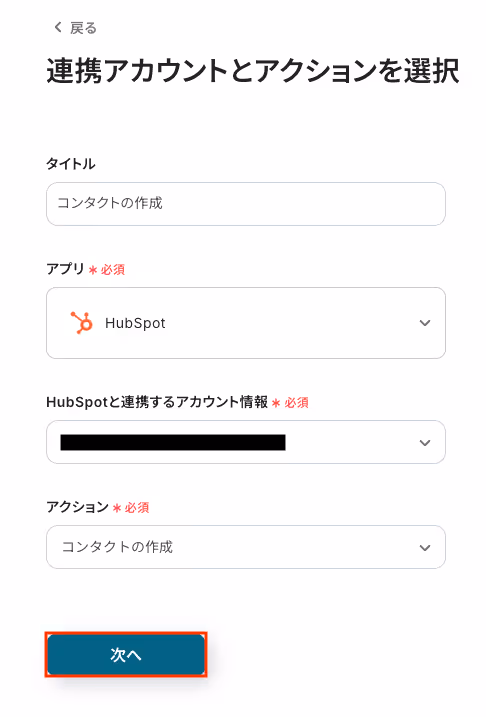Go back via the 戻る link
The width and height of the screenshot is (486, 717).
point(75,28)
